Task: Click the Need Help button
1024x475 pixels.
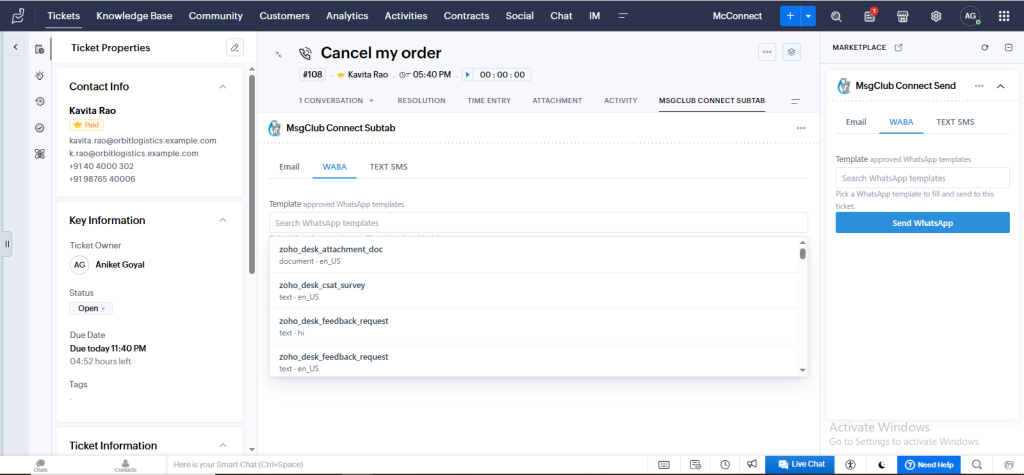Action: pos(929,465)
